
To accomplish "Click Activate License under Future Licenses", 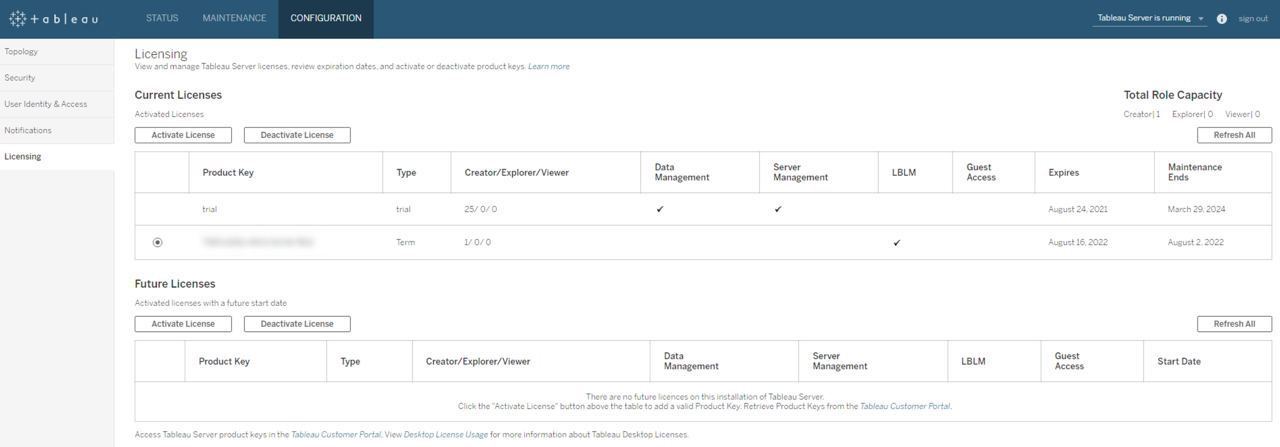I will click(x=183, y=324).
